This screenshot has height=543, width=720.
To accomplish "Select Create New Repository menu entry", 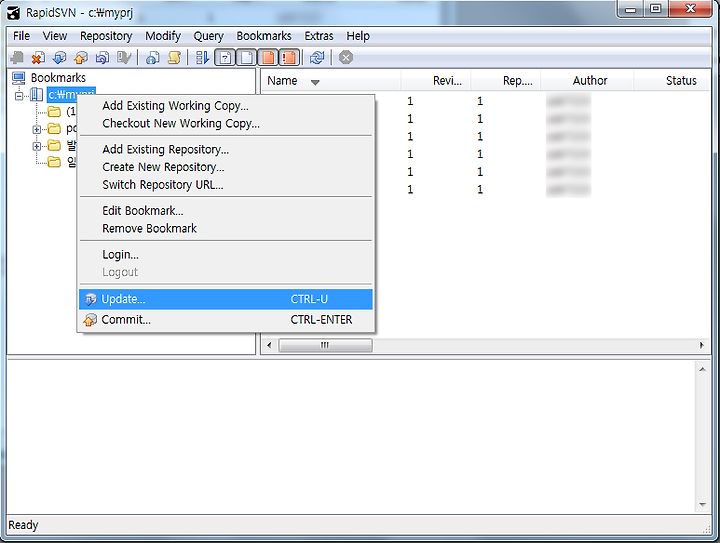I will tap(225, 167).
